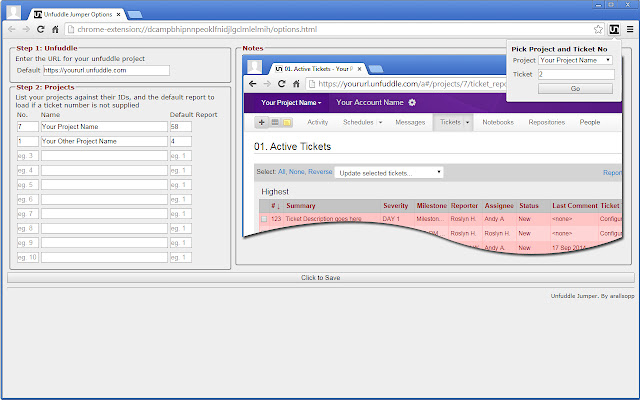The image size is (640, 400).
Task: Sort by the Summary column header
Action: (x=301, y=206)
